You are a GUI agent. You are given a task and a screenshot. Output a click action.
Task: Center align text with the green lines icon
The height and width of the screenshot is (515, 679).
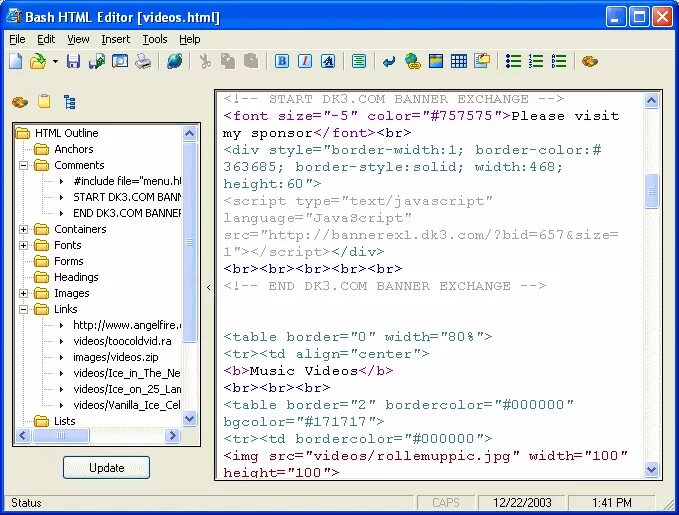(x=359, y=62)
